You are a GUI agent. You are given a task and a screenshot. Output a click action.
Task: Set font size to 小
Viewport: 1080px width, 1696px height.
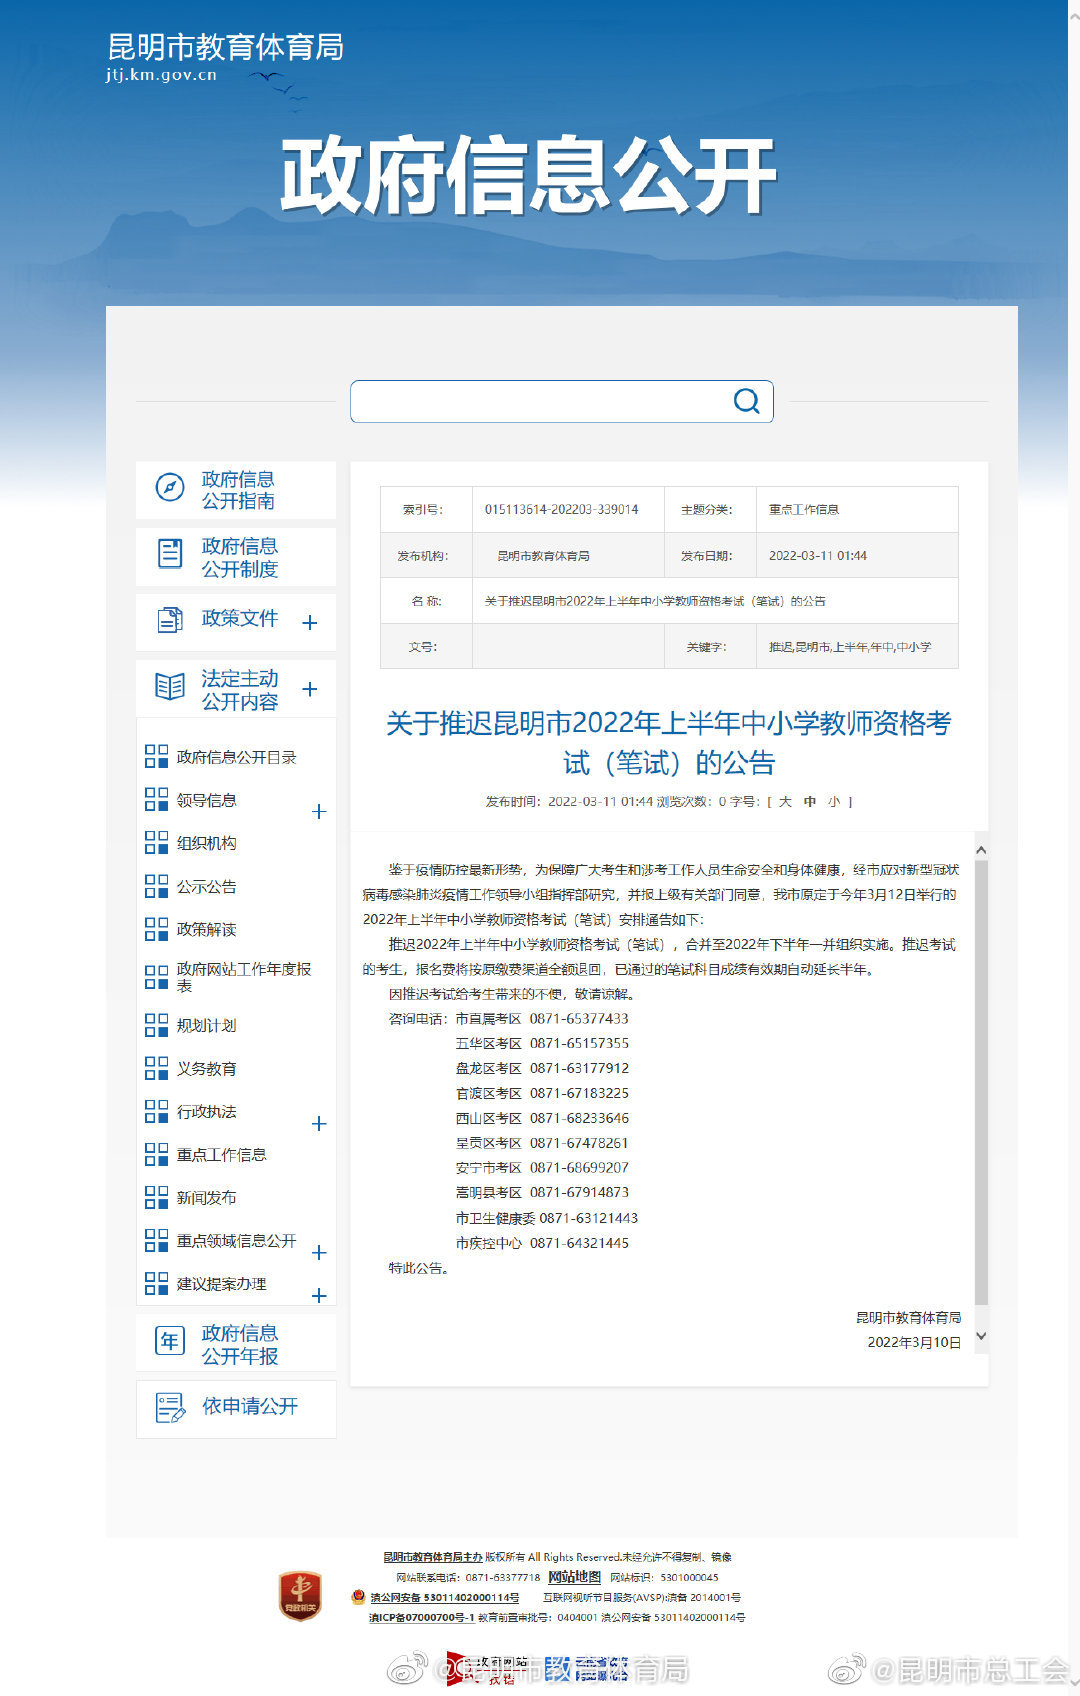pyautogui.click(x=834, y=801)
